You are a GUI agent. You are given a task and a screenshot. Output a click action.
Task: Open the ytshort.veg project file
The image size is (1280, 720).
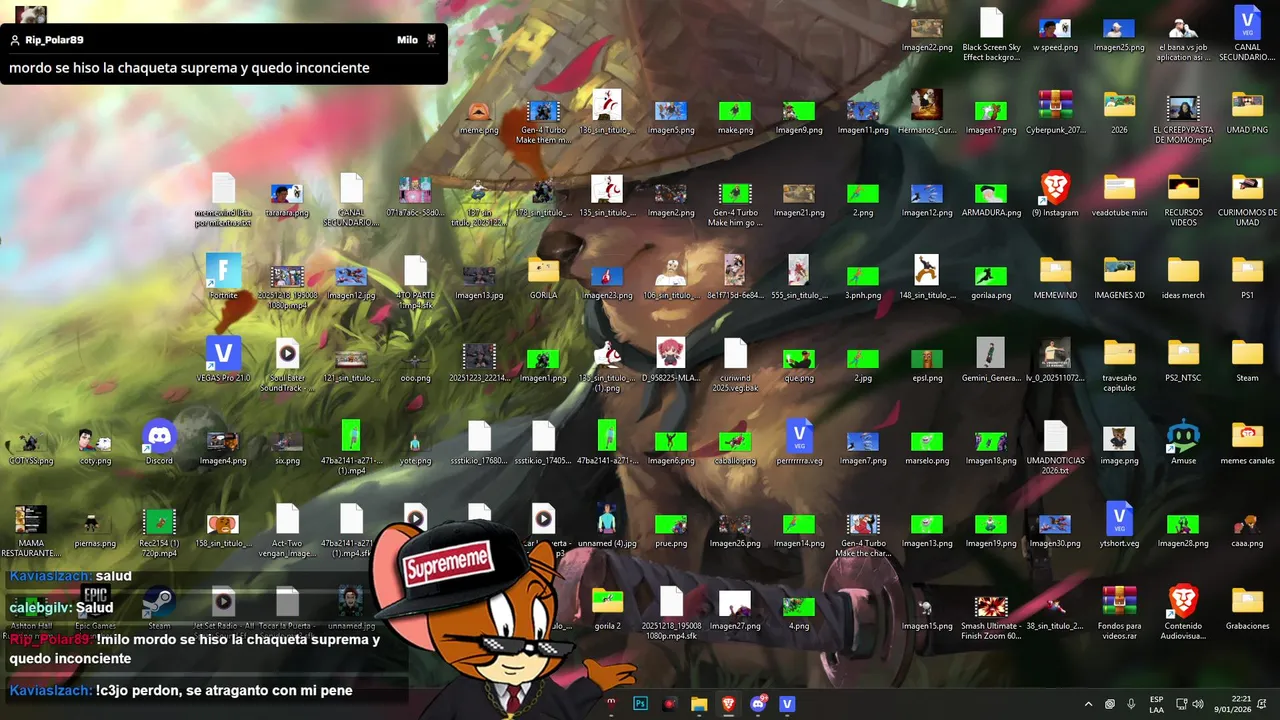point(1119,526)
